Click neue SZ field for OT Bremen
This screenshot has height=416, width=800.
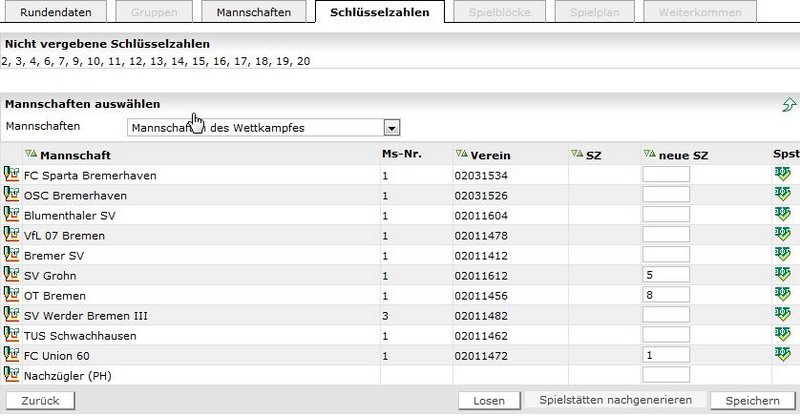(666, 295)
